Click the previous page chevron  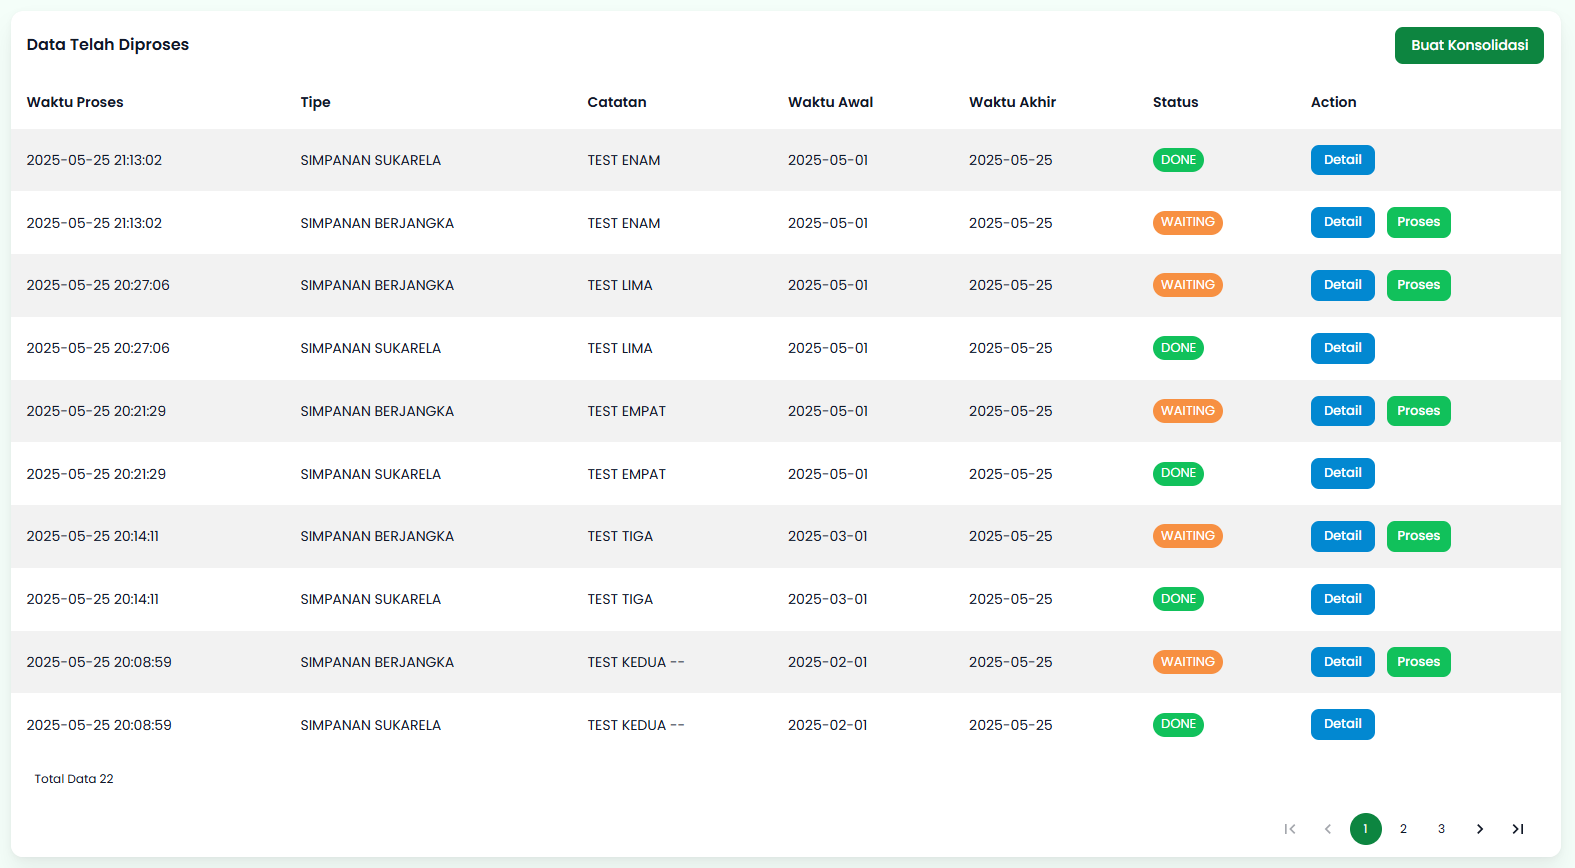click(1328, 829)
